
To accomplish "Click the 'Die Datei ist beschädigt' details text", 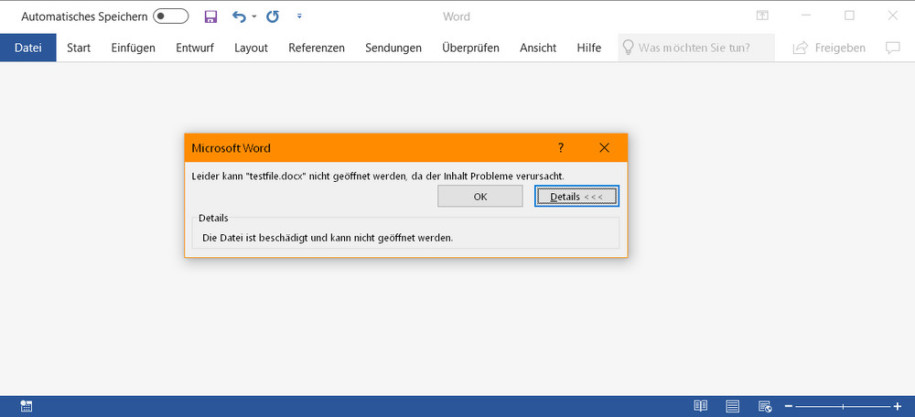I will (327, 238).
